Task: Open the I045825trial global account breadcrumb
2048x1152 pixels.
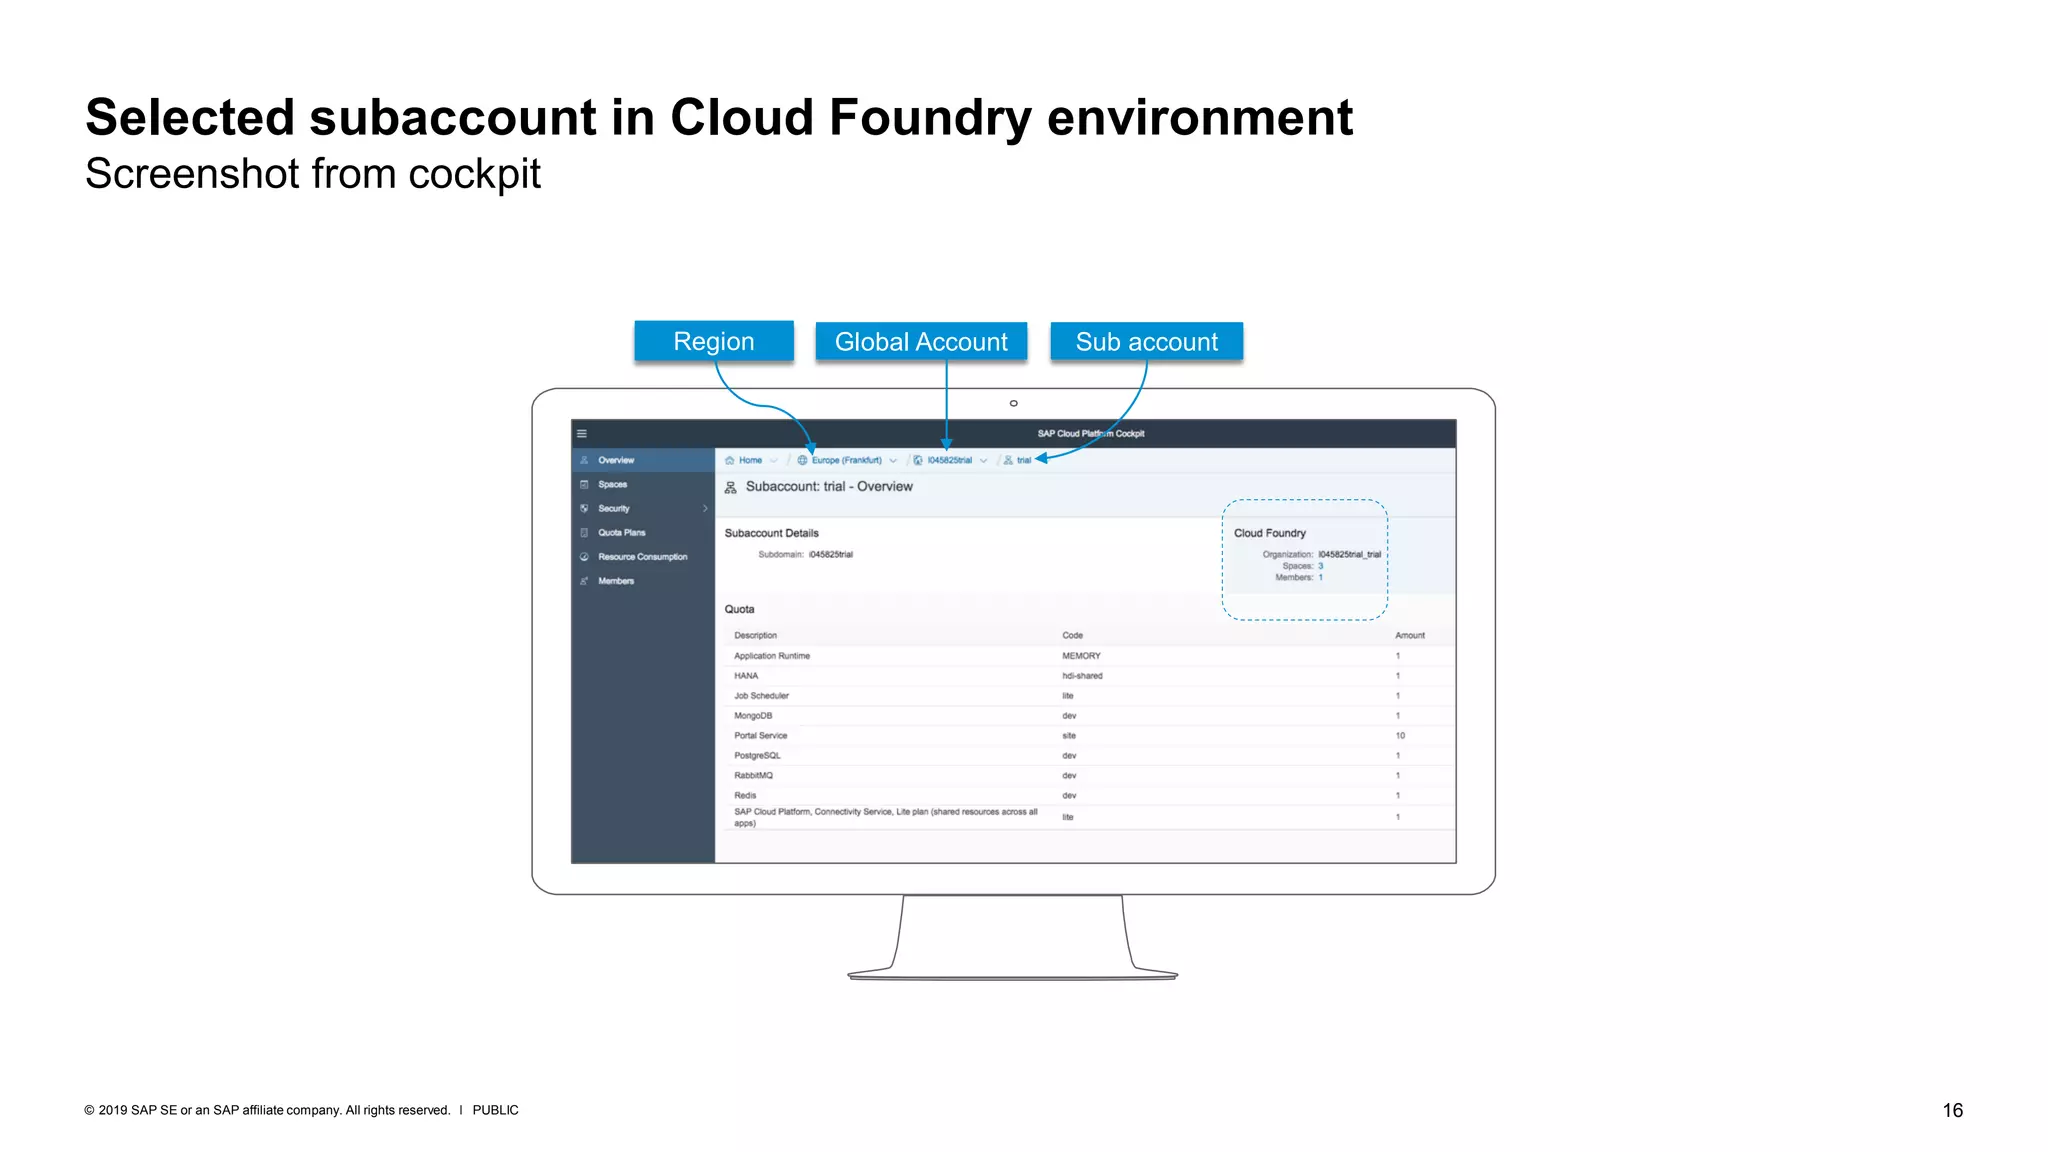Action: pos(949,460)
